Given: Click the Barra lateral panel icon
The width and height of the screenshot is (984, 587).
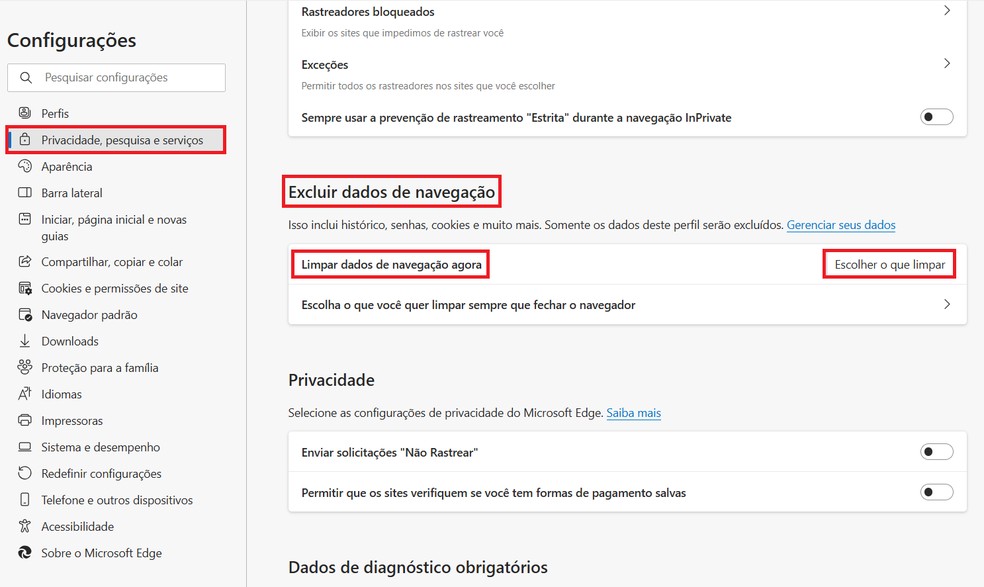Looking at the screenshot, I should pyautogui.click(x=24, y=192).
